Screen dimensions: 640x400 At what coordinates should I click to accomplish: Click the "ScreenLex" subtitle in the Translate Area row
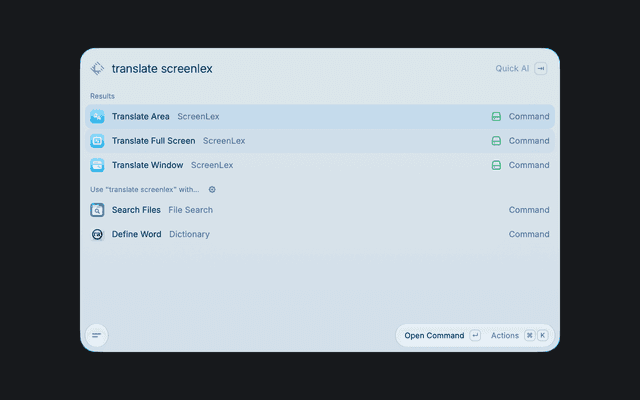[198, 116]
